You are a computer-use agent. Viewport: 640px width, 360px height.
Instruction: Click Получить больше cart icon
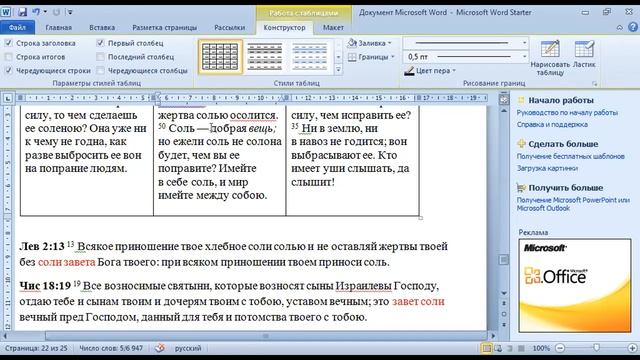click(x=521, y=188)
